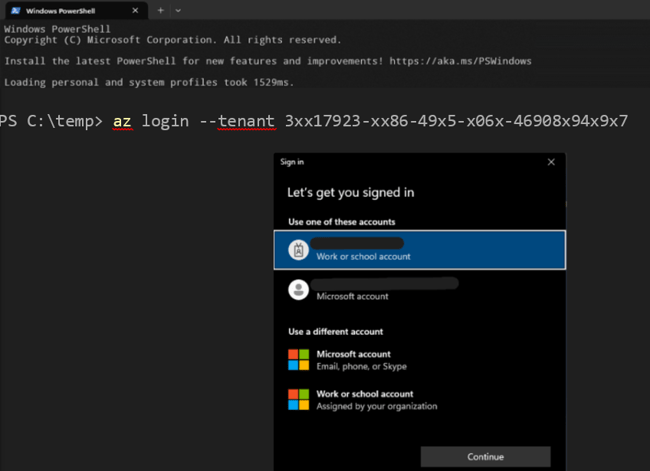The height and width of the screenshot is (471, 650).
Task: Close the Windows PowerShell tab
Action: coord(134,9)
